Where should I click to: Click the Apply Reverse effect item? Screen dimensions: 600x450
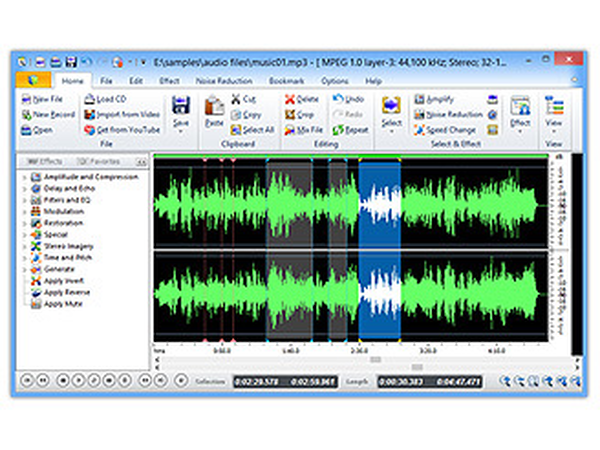60,292
